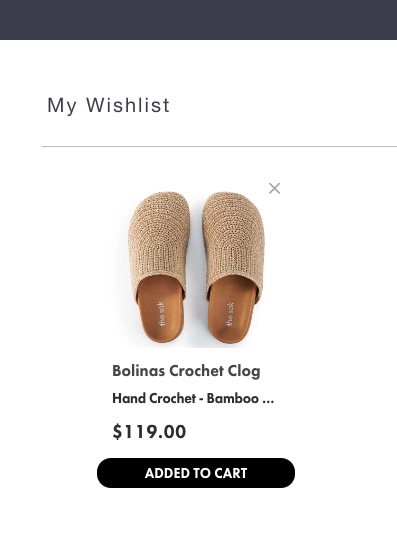Click the word 'Wishlist' in the heading

[x=128, y=105]
